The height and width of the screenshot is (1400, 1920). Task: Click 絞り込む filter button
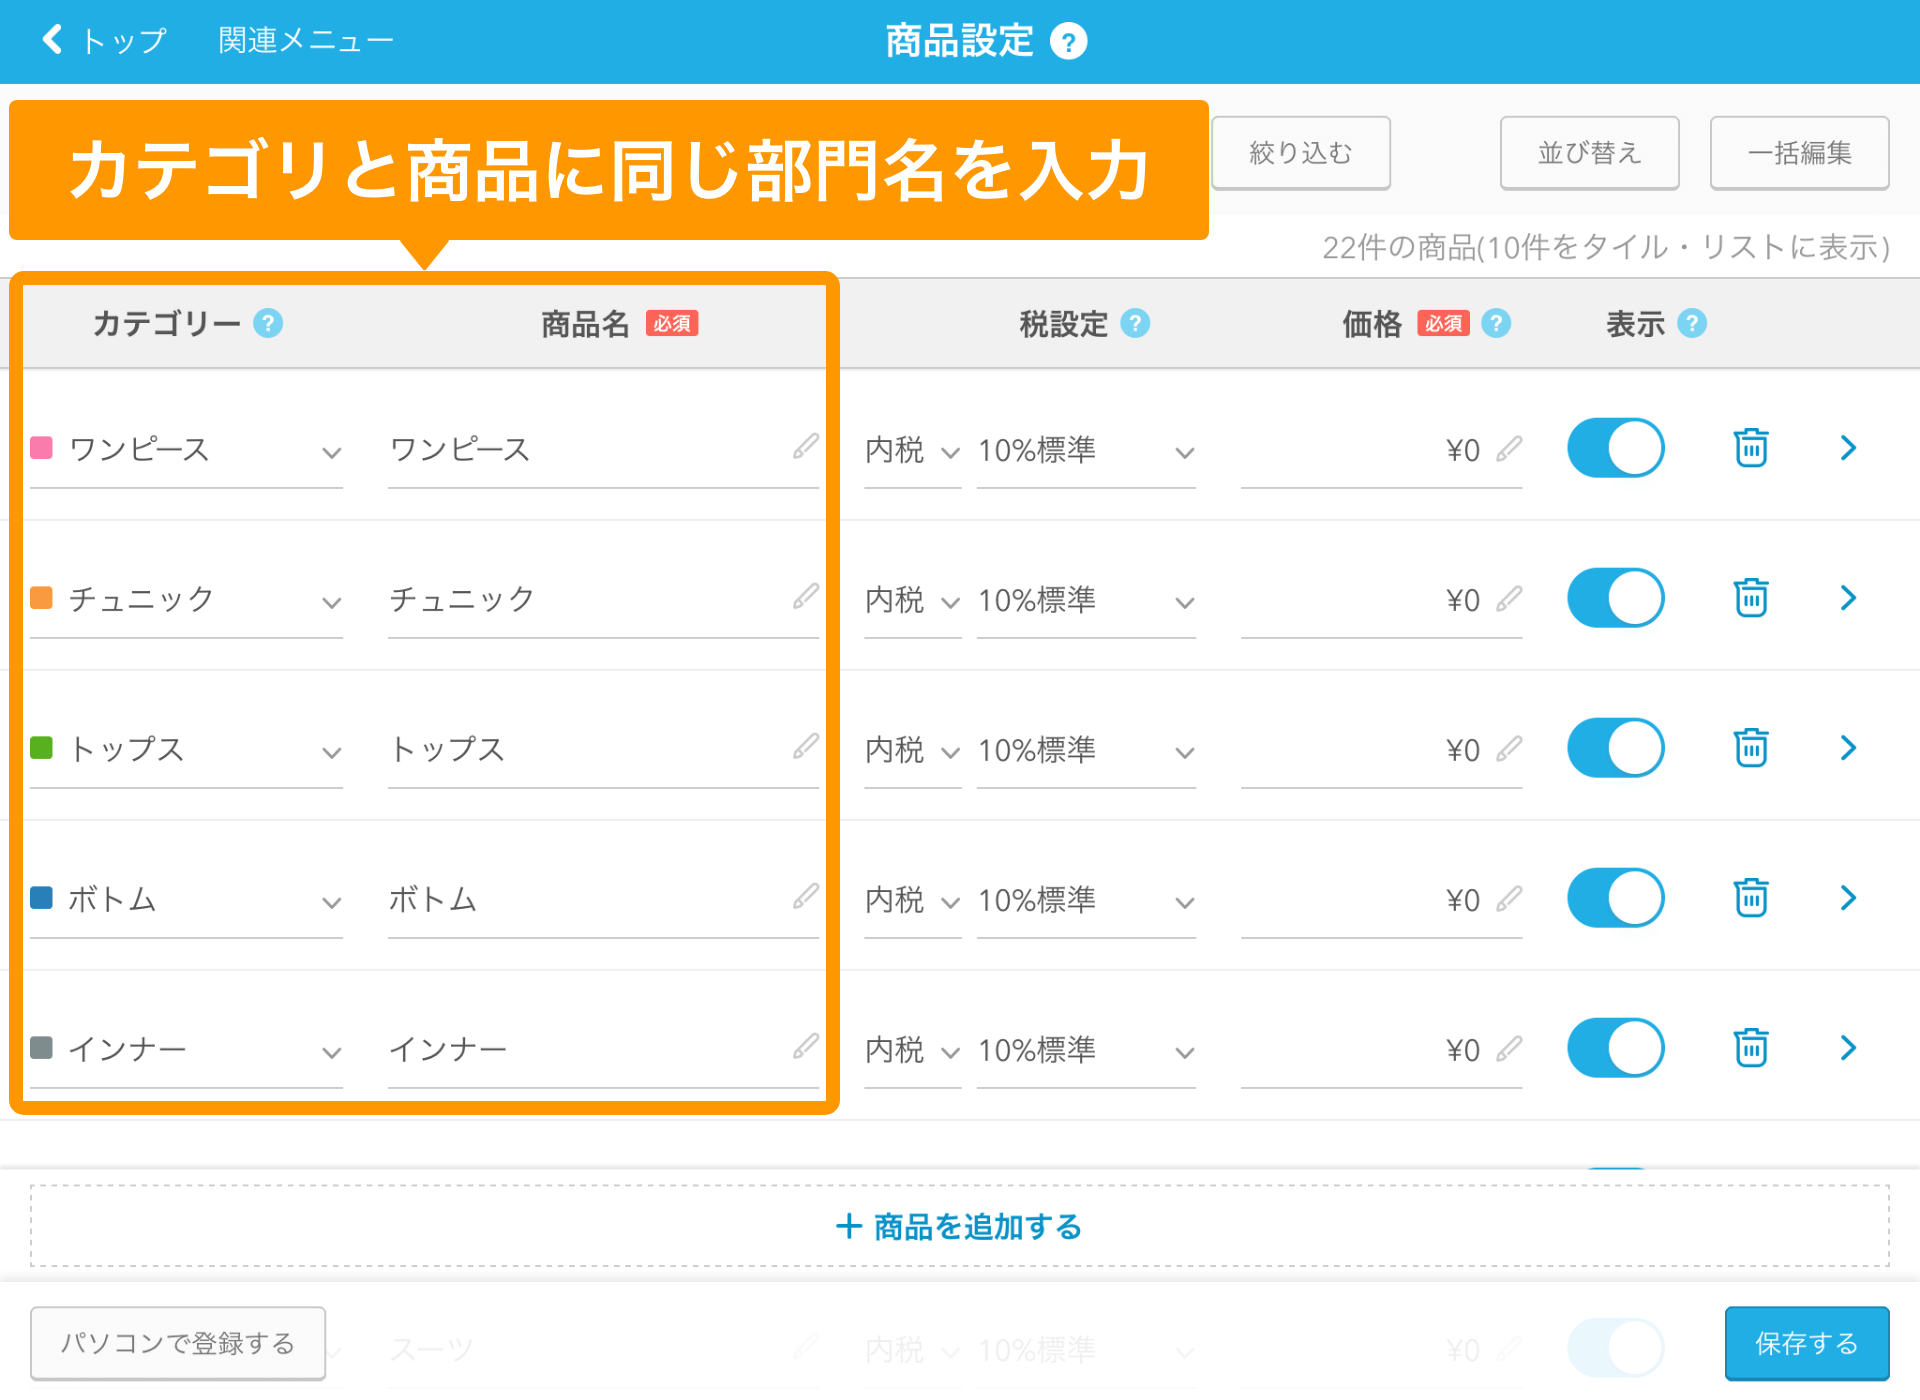pos(1301,152)
